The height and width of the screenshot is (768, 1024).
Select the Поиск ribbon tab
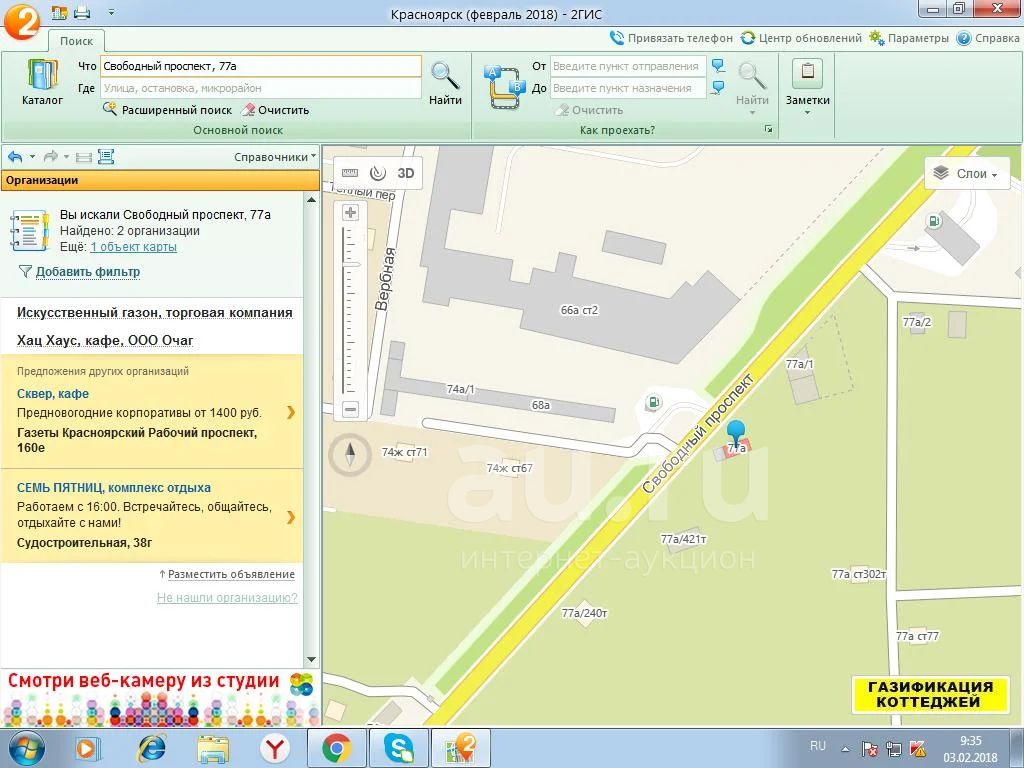(x=76, y=40)
